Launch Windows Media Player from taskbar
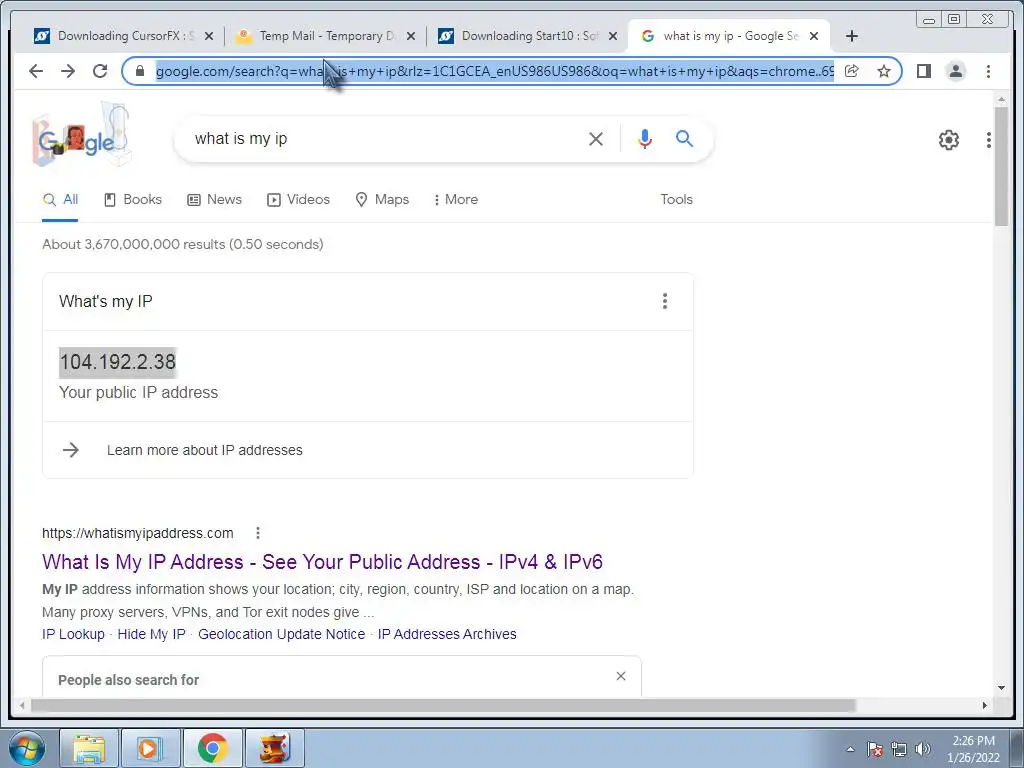The image size is (1024, 768). [x=150, y=748]
